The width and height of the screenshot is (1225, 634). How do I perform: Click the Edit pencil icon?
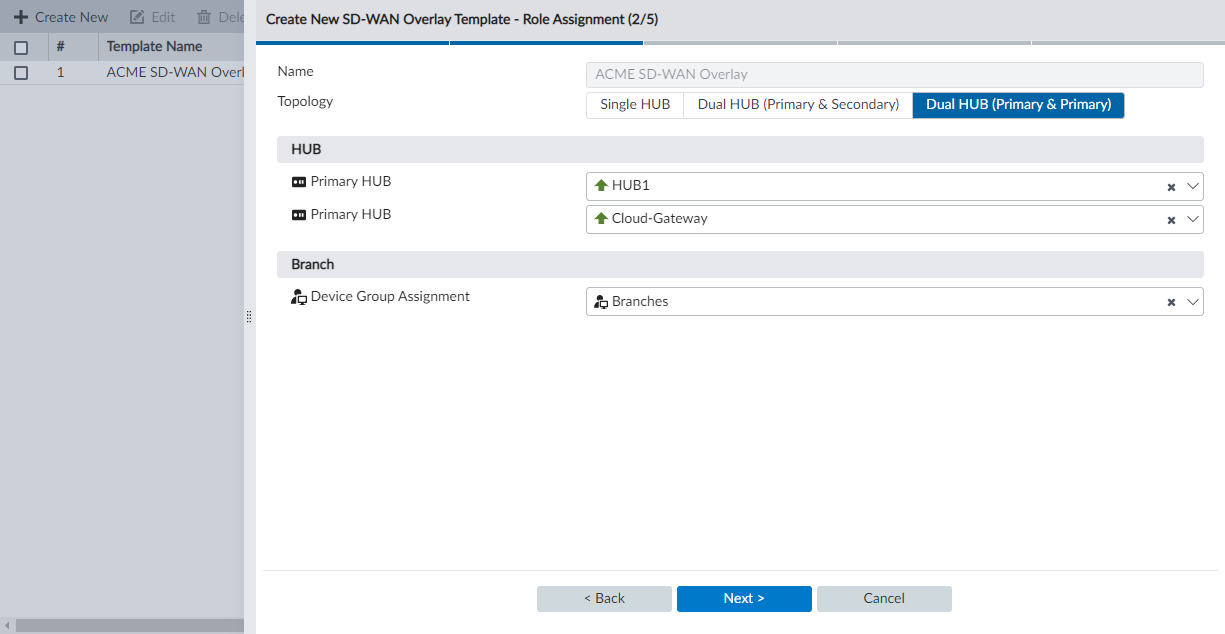coord(138,16)
